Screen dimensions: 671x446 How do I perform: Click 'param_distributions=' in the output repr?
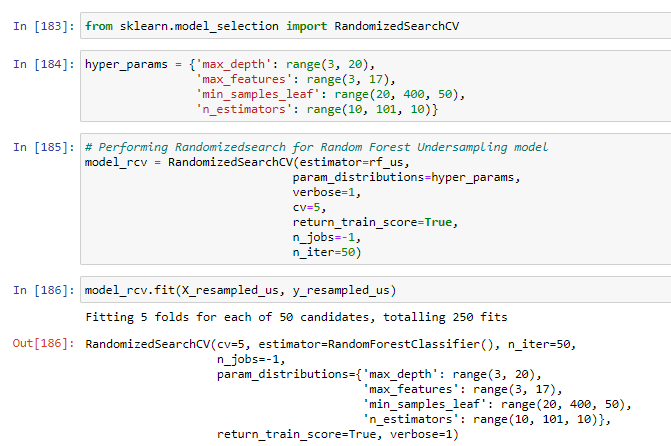pyautogui.click(x=286, y=374)
